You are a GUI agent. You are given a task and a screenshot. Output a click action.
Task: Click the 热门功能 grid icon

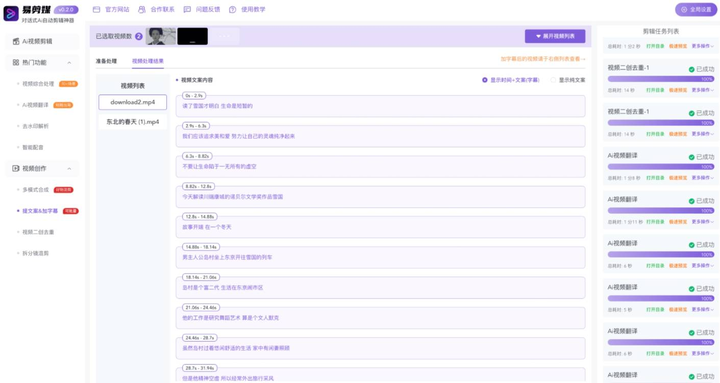coord(16,62)
